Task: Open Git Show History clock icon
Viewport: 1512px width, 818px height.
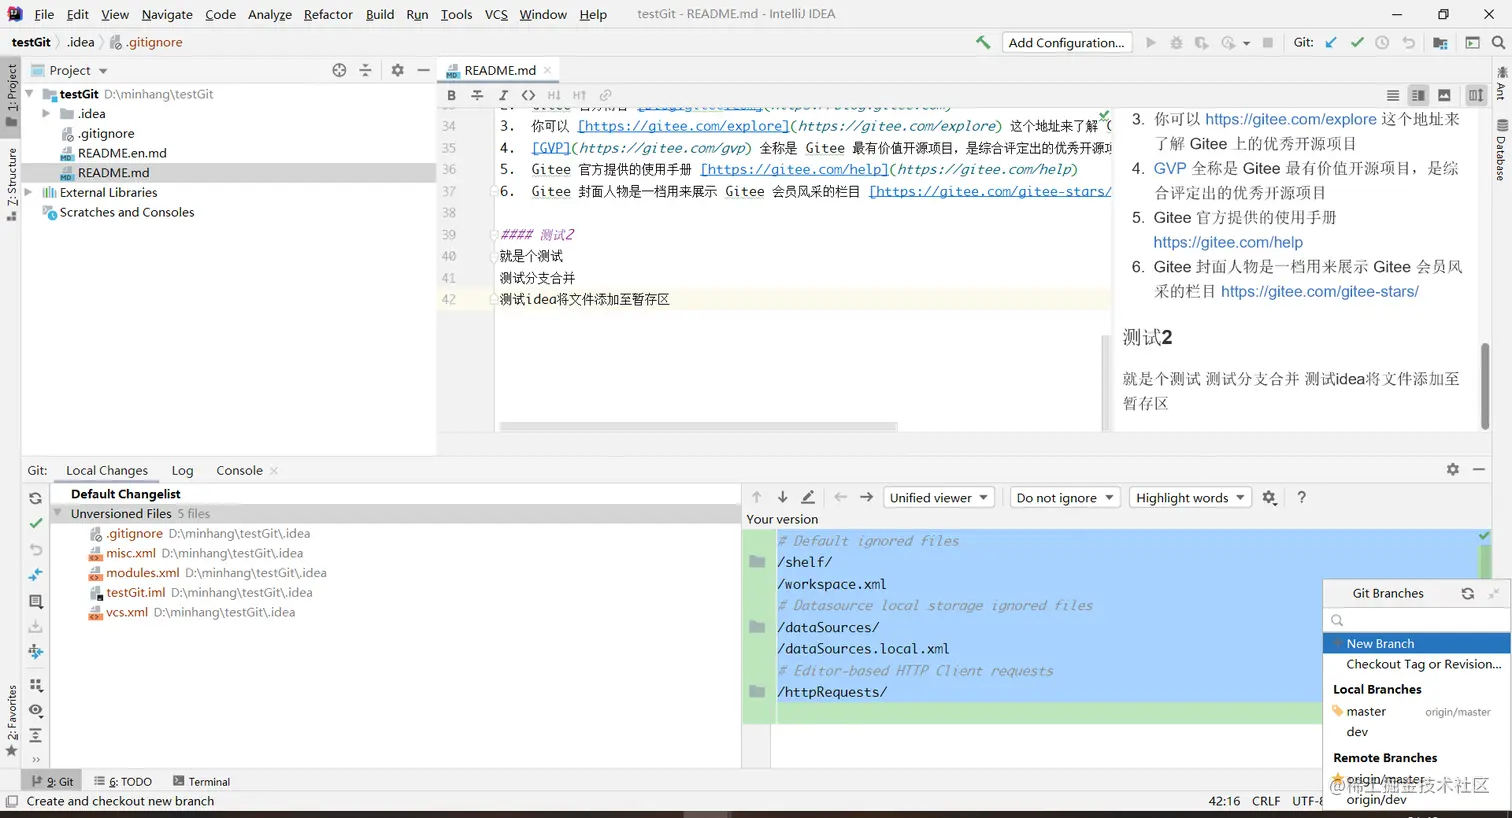Action: point(1382,42)
